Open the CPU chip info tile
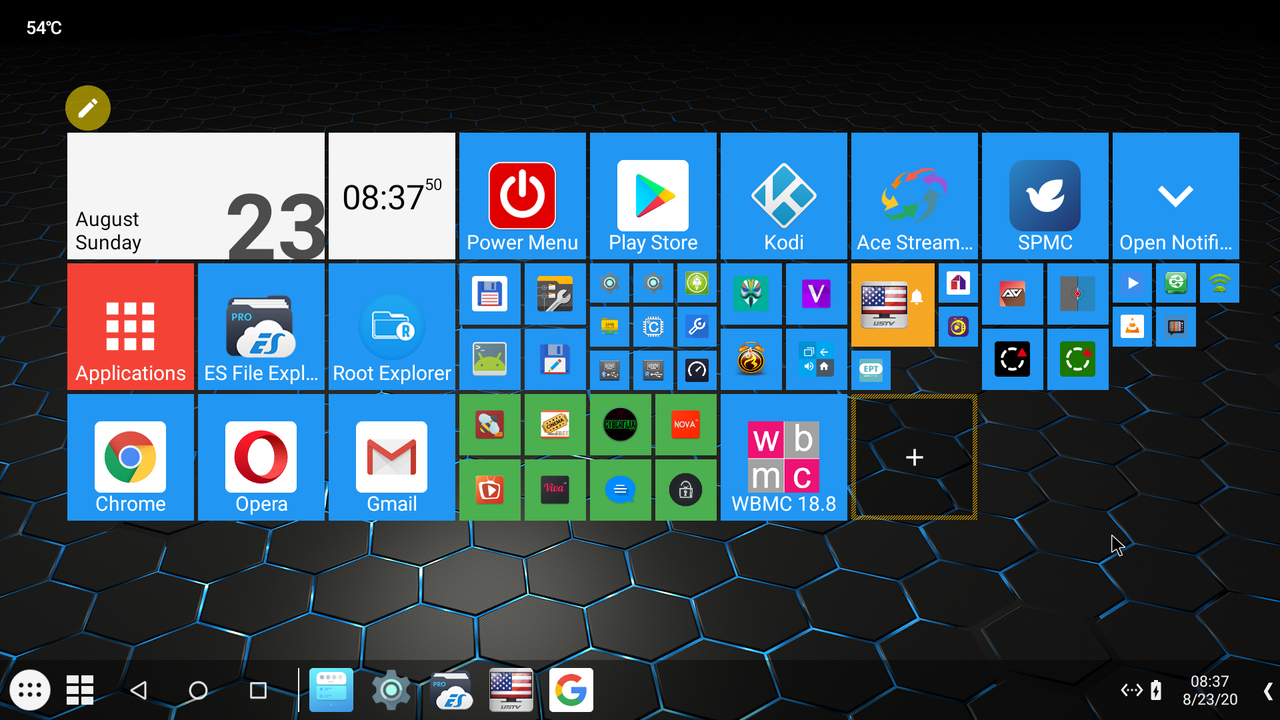 click(x=653, y=326)
